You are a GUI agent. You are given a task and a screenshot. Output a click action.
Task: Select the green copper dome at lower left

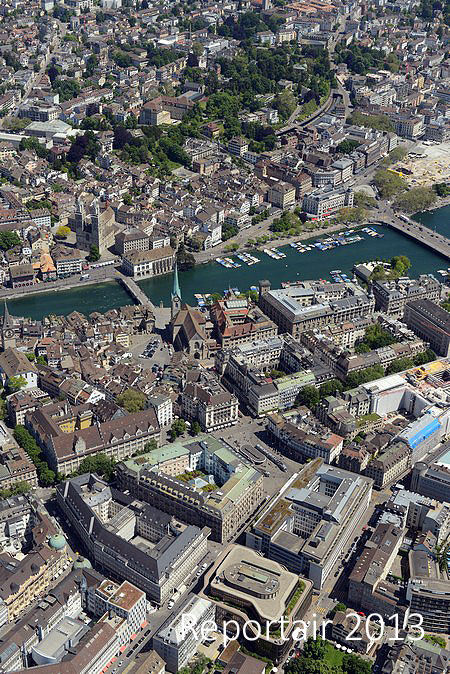[57, 542]
